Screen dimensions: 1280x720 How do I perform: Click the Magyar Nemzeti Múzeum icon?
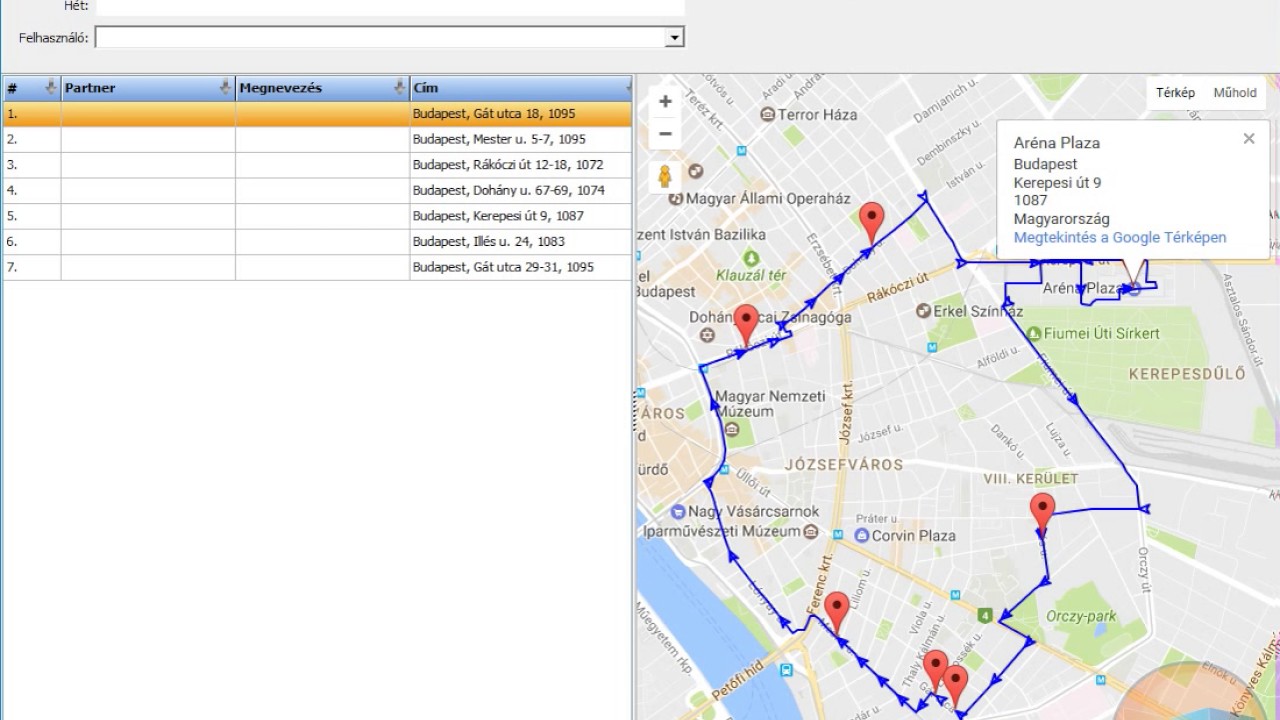tap(733, 430)
